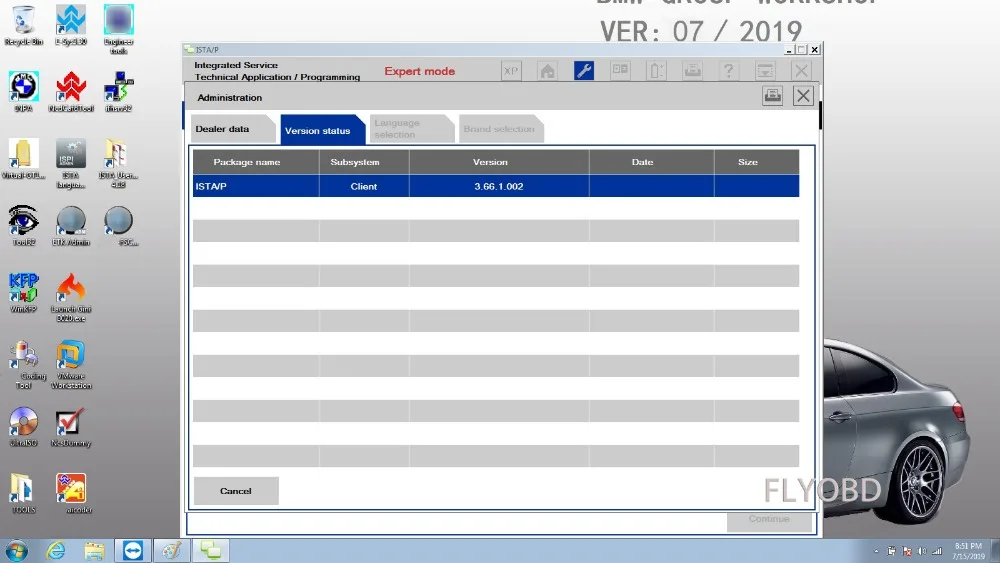Select the Launch Gini flame icon
Image resolution: width=1000 pixels, height=563 pixels.
[71, 297]
